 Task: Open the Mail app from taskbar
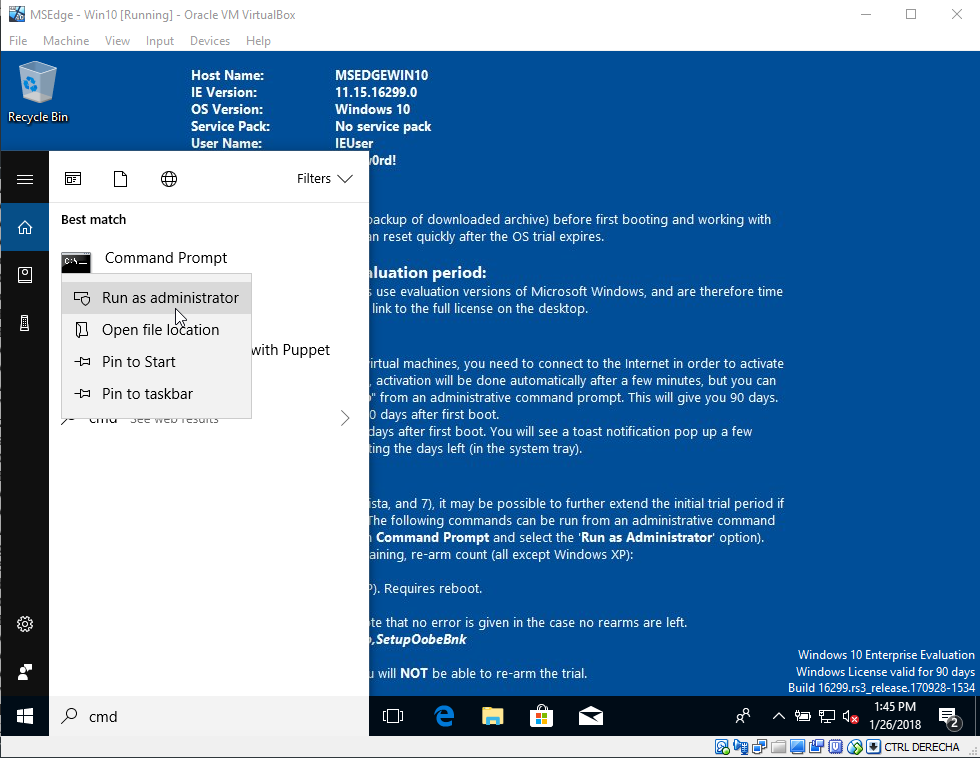(x=591, y=716)
